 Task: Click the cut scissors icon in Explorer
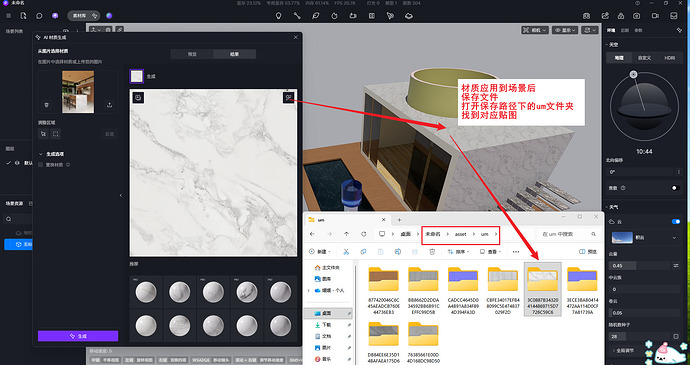(346, 252)
